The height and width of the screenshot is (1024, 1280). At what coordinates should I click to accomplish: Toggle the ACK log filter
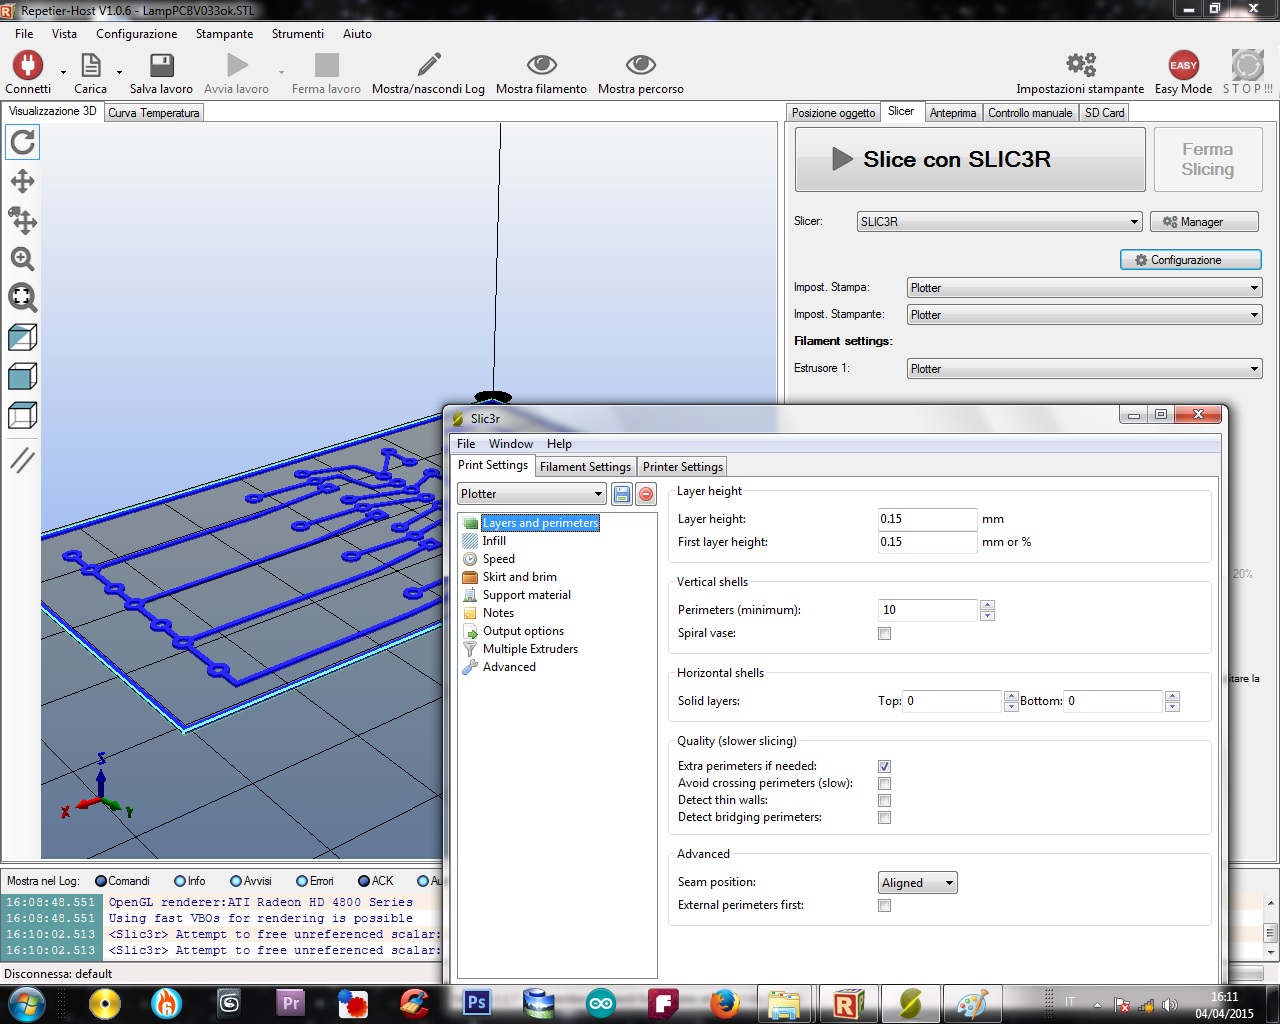pyautogui.click(x=376, y=881)
